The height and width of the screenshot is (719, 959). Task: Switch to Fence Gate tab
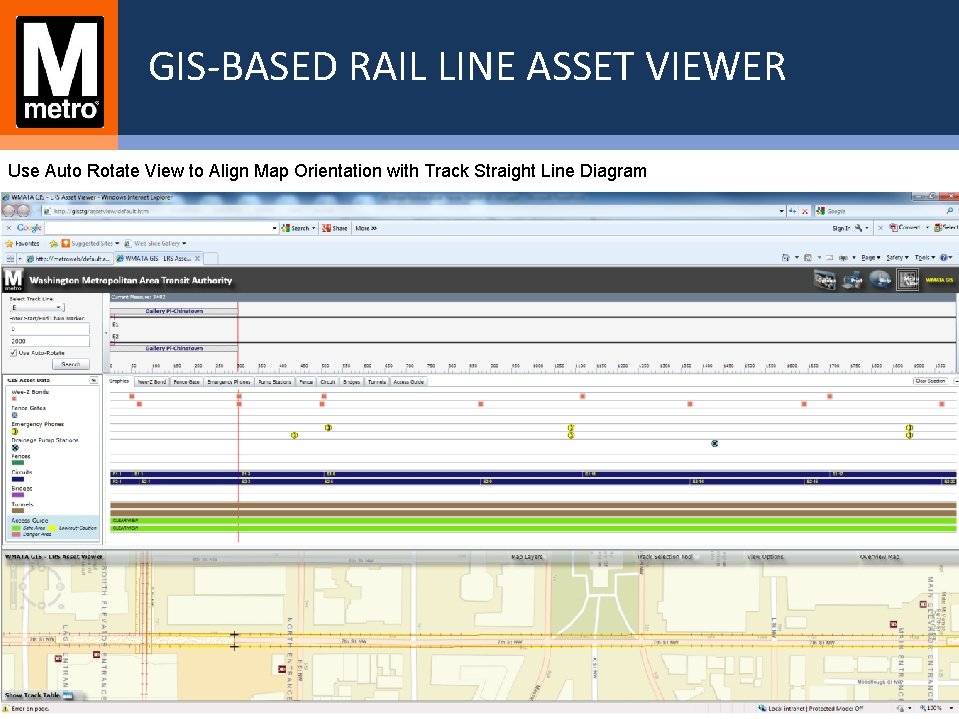coord(186,382)
